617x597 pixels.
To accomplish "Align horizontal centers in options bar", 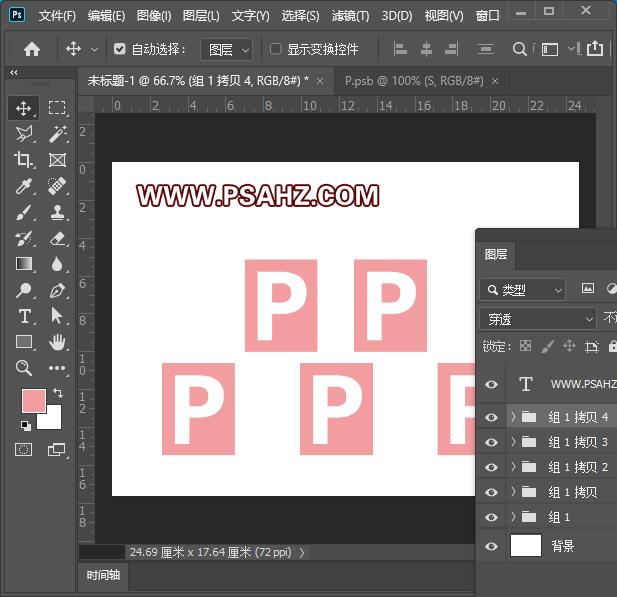I will point(426,49).
